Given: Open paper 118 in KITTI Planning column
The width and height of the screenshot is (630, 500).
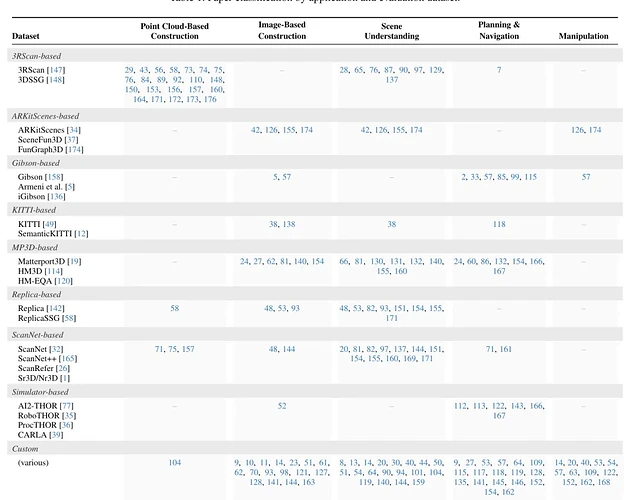Looking at the screenshot, I should pos(499,224).
